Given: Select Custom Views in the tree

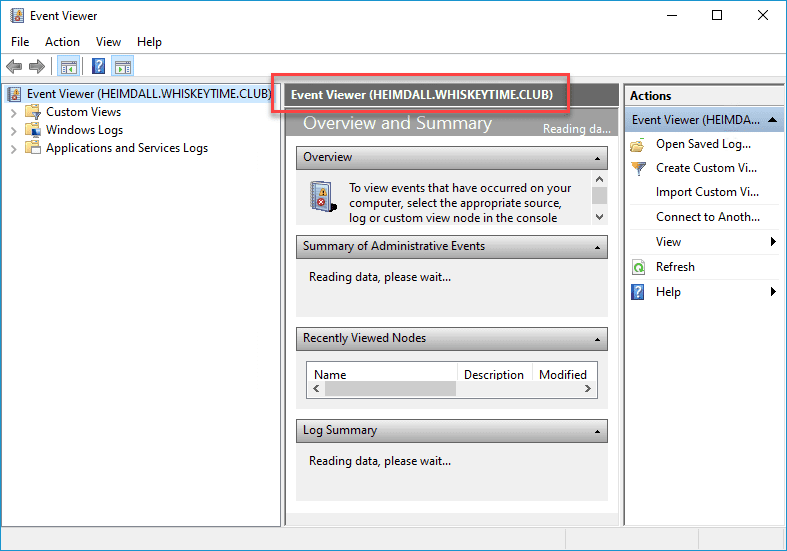Looking at the screenshot, I should pos(83,112).
